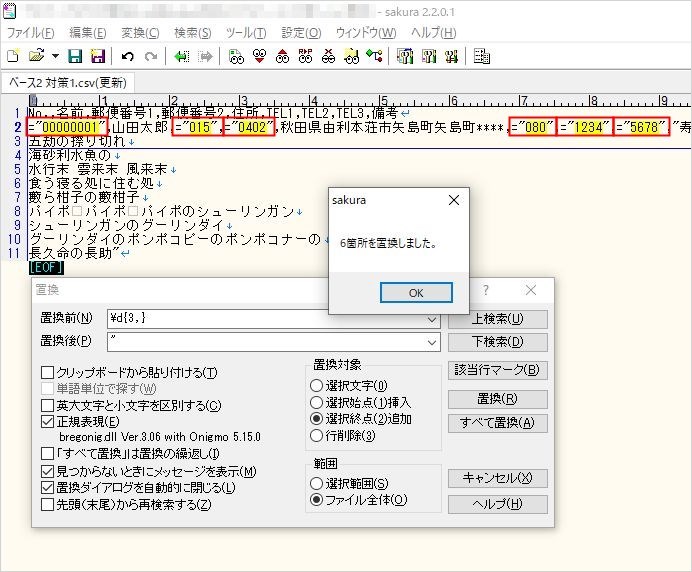The width and height of the screenshot is (692, 572).
Task: Click the キャンセル(X) button
Action: tap(498, 478)
